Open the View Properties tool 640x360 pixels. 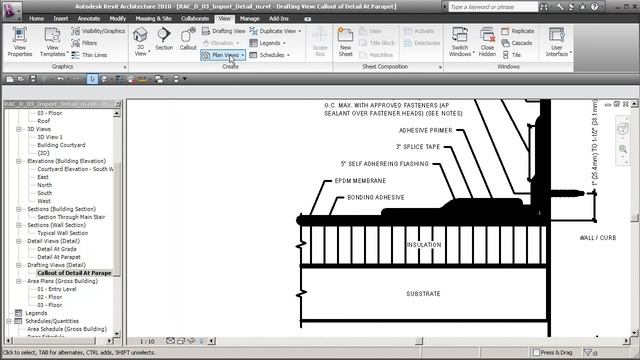click(20, 42)
